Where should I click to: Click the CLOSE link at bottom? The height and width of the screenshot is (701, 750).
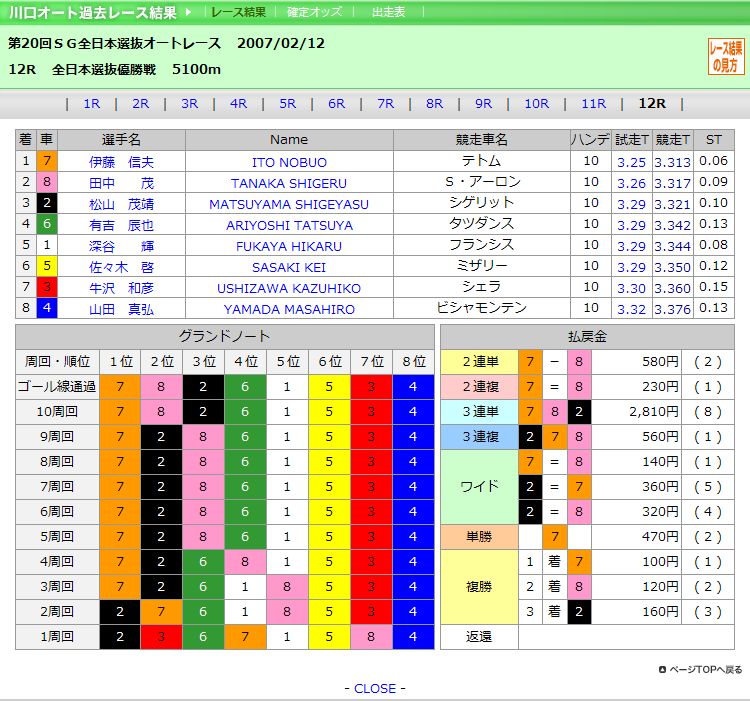coord(375,689)
